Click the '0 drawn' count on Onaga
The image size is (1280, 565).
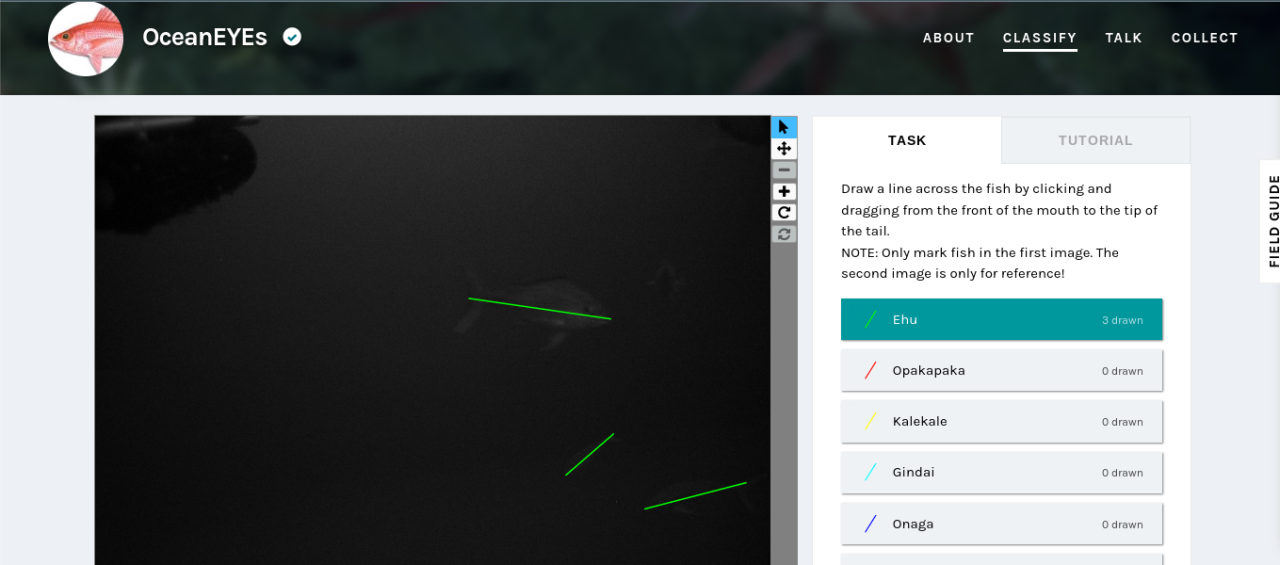[1122, 525]
